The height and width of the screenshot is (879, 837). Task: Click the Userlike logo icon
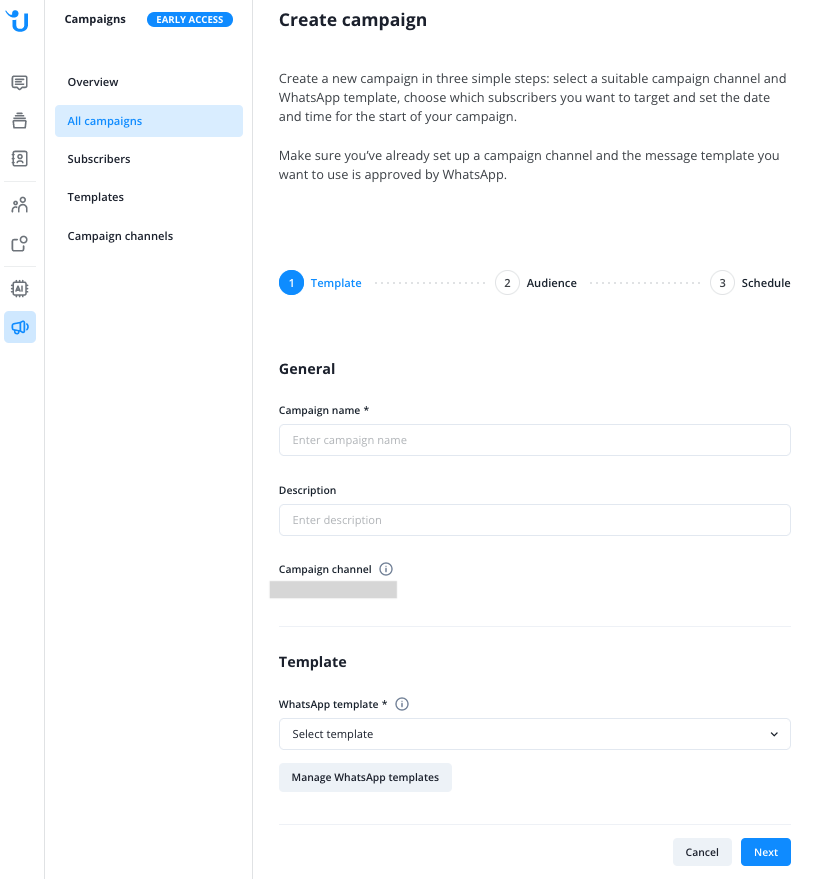[x=17, y=21]
